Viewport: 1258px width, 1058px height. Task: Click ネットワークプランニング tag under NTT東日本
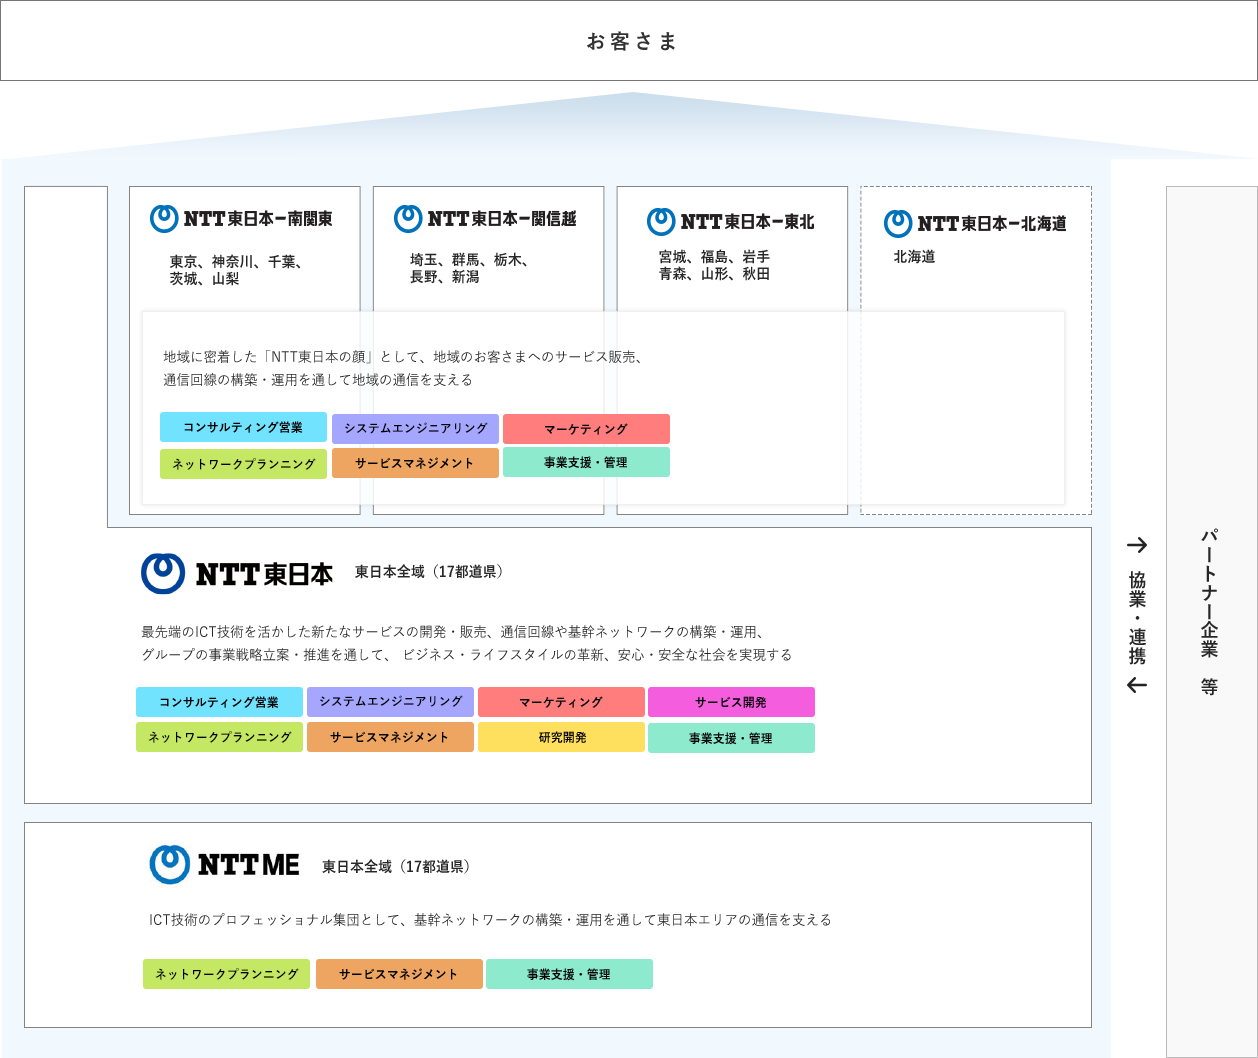[x=219, y=737]
